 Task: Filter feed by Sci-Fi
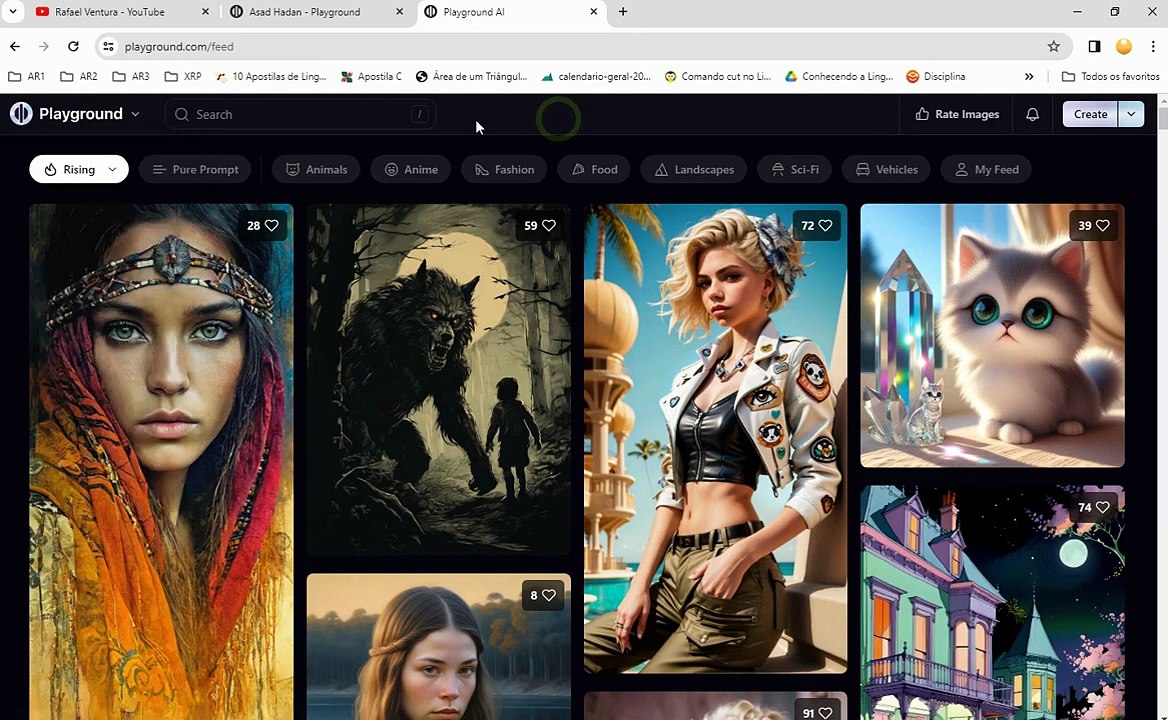point(795,169)
